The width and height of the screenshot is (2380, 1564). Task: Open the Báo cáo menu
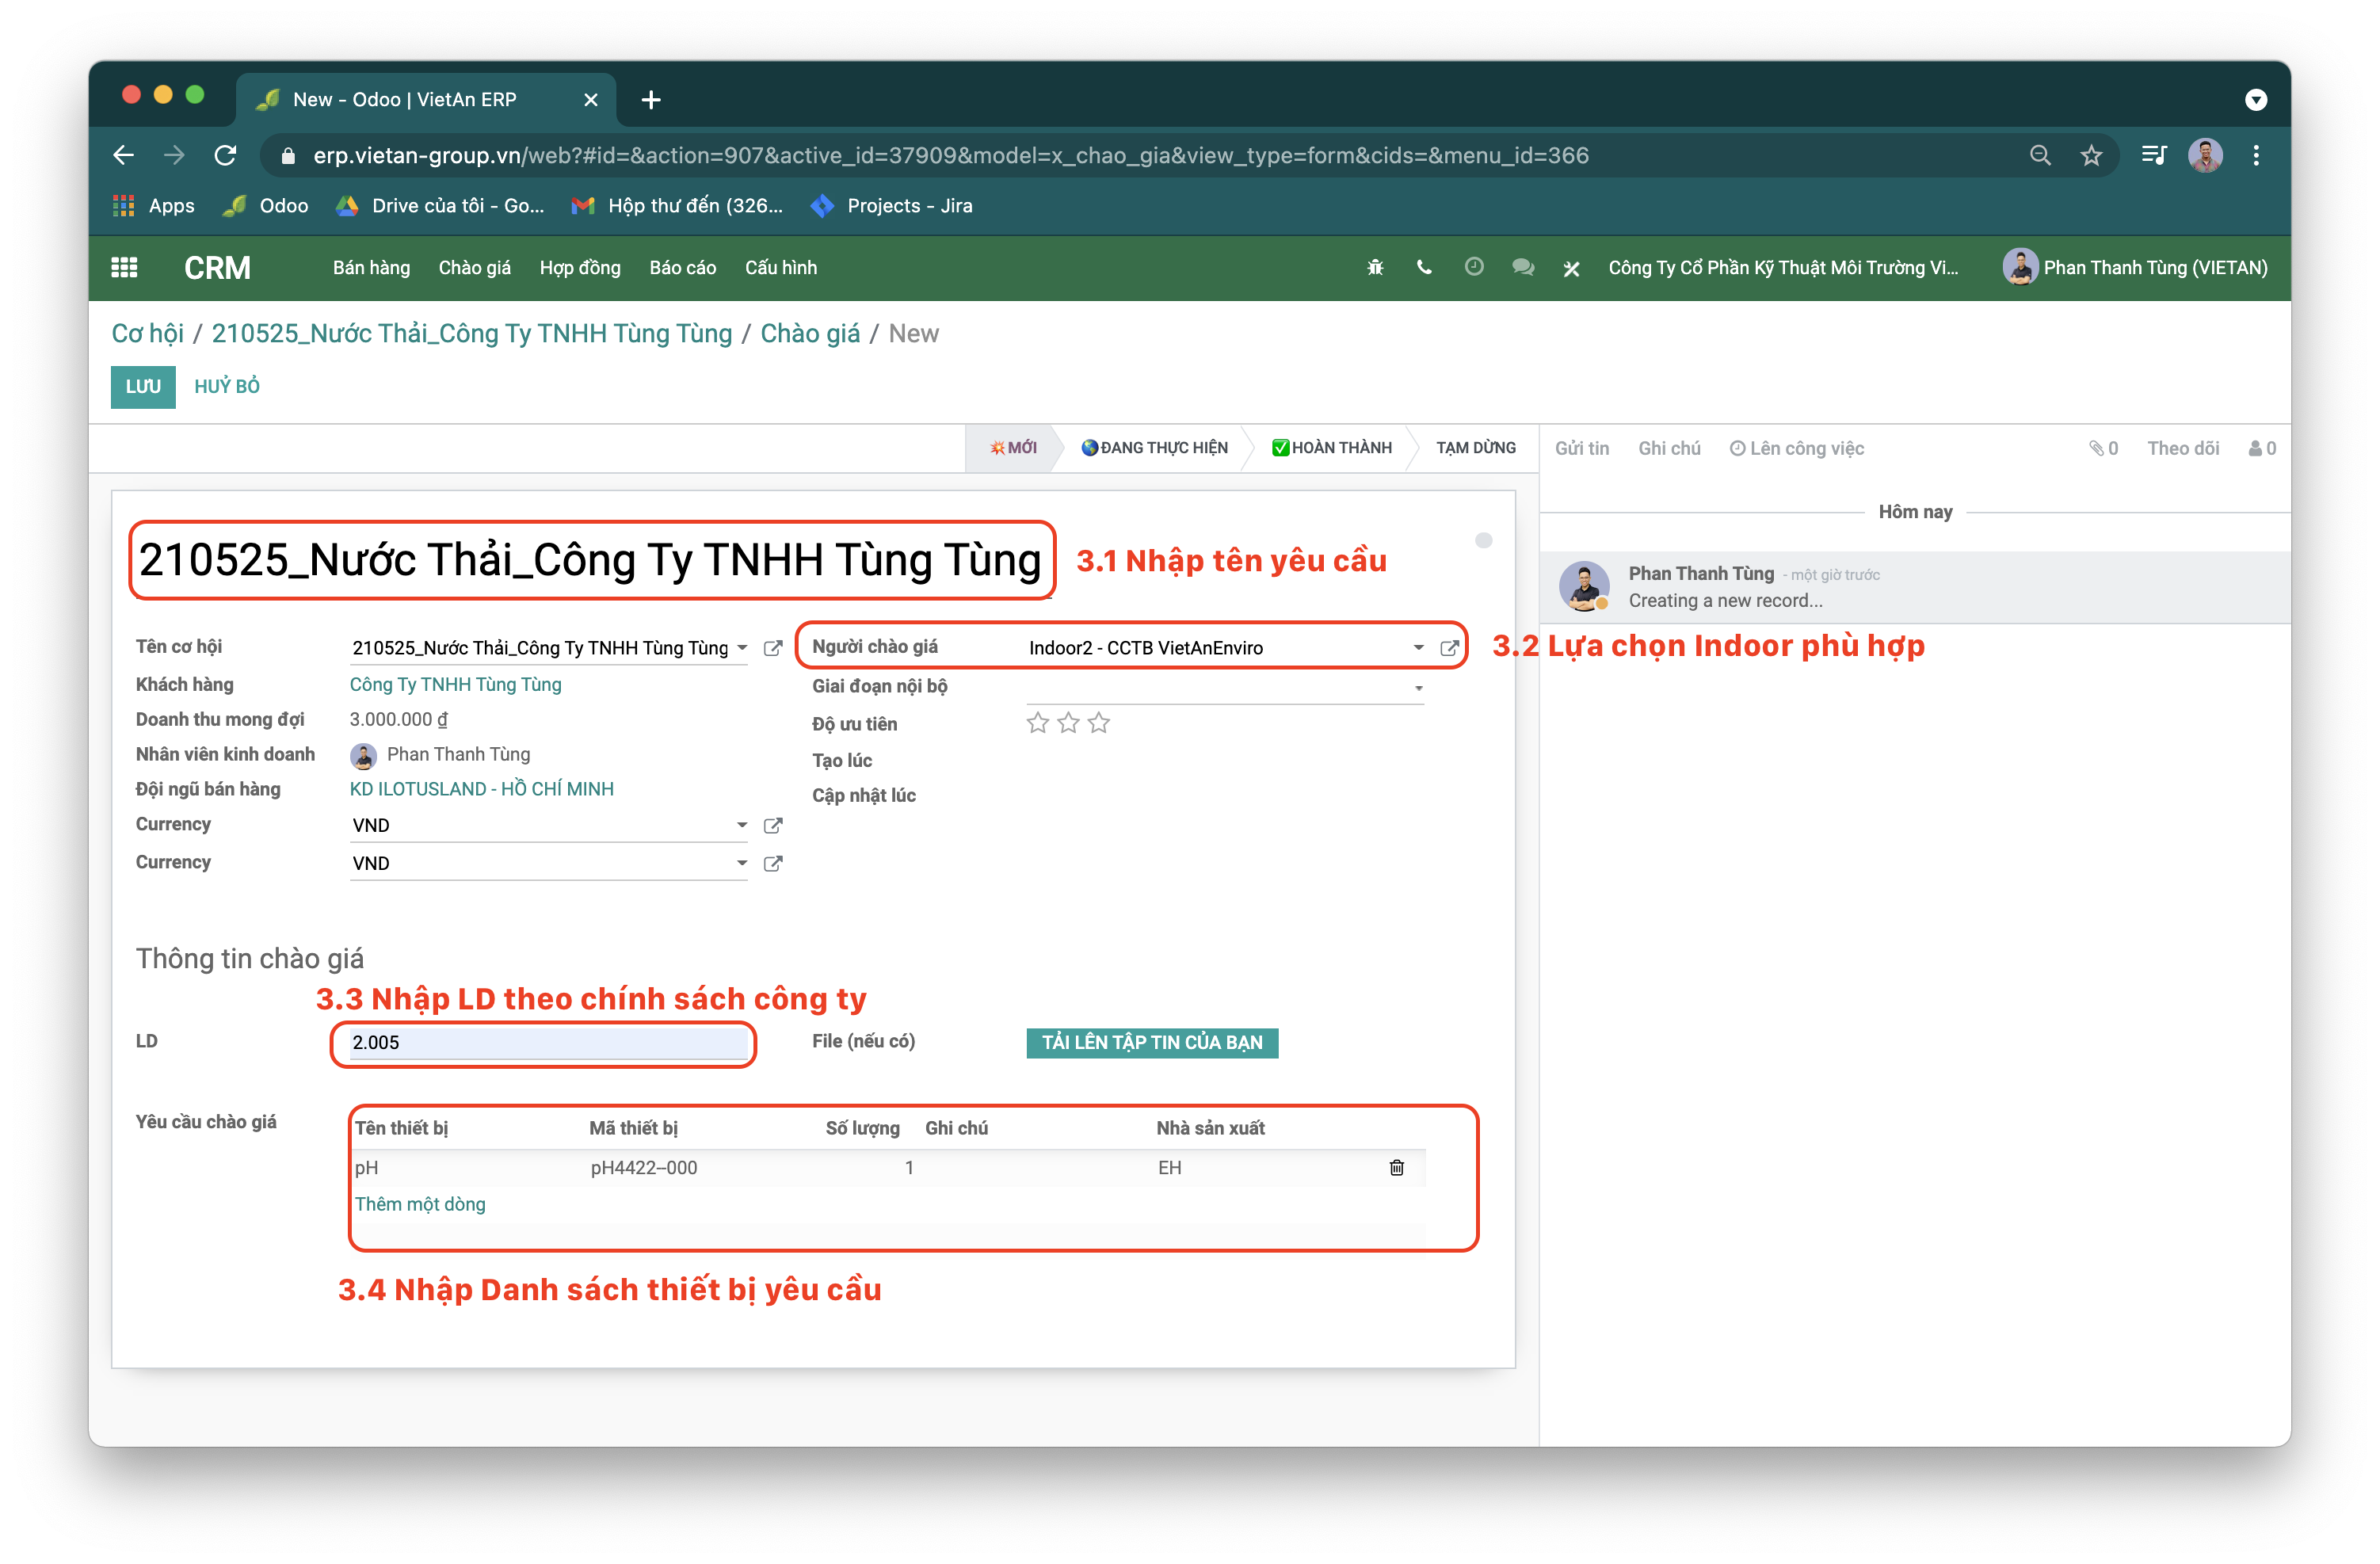click(x=682, y=268)
